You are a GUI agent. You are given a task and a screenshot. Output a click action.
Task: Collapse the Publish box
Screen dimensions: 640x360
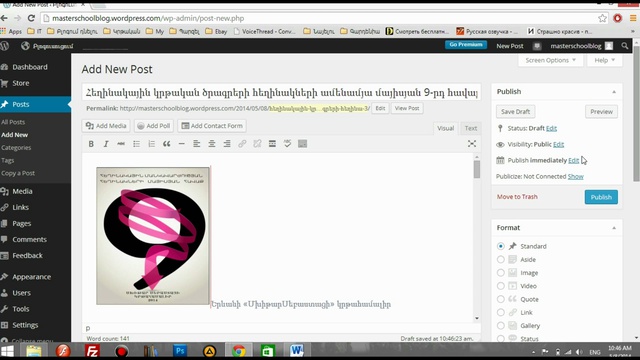[614, 92]
